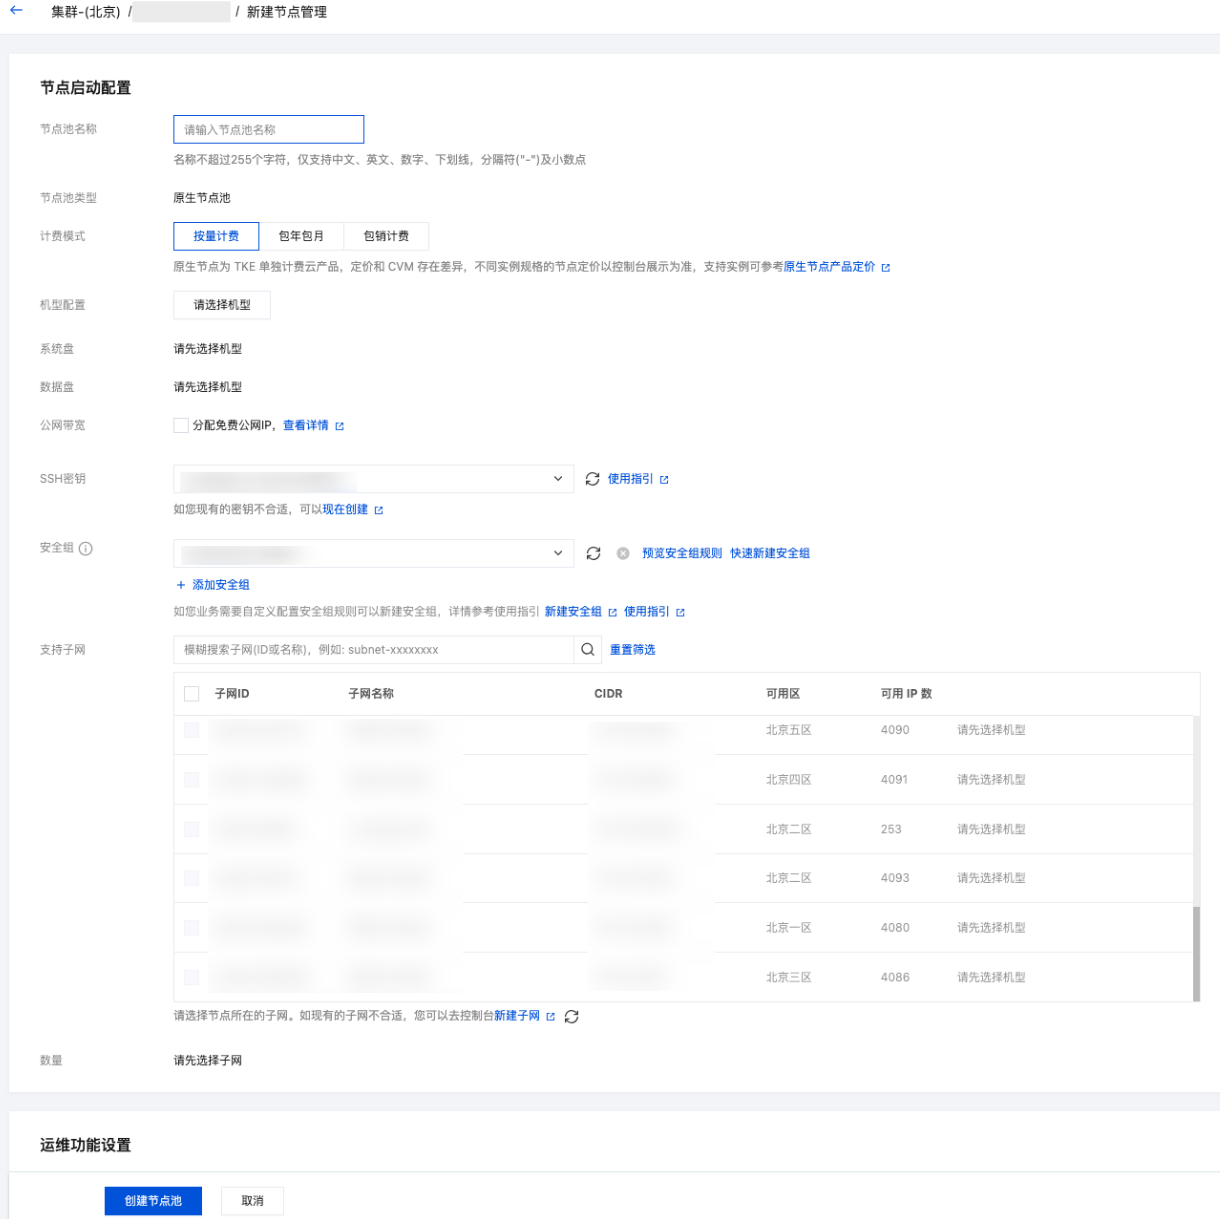Click the plus icon for 添加安全组
This screenshot has height=1219, width=1220.
point(181,585)
